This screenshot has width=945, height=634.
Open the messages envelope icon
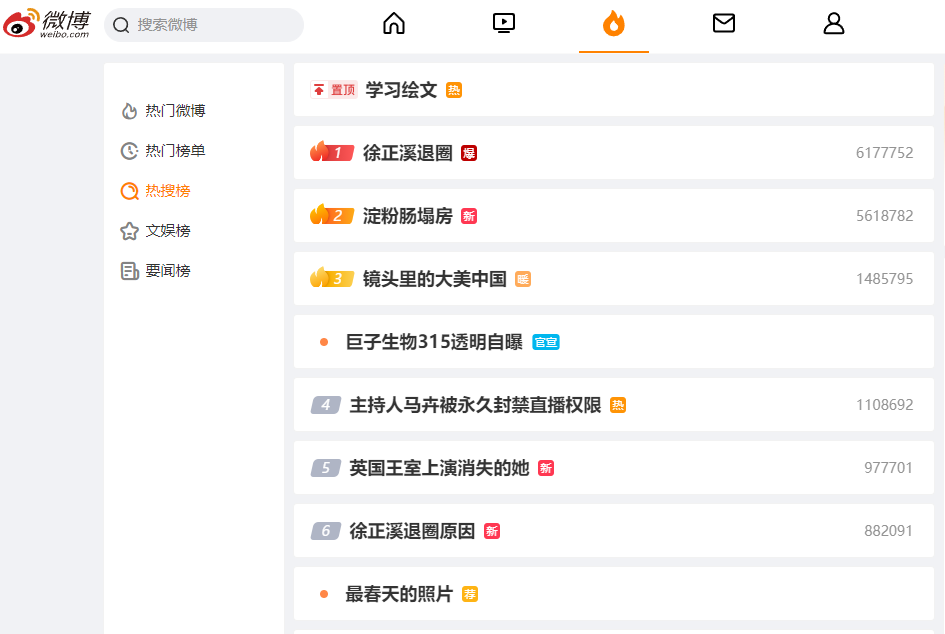pos(724,23)
